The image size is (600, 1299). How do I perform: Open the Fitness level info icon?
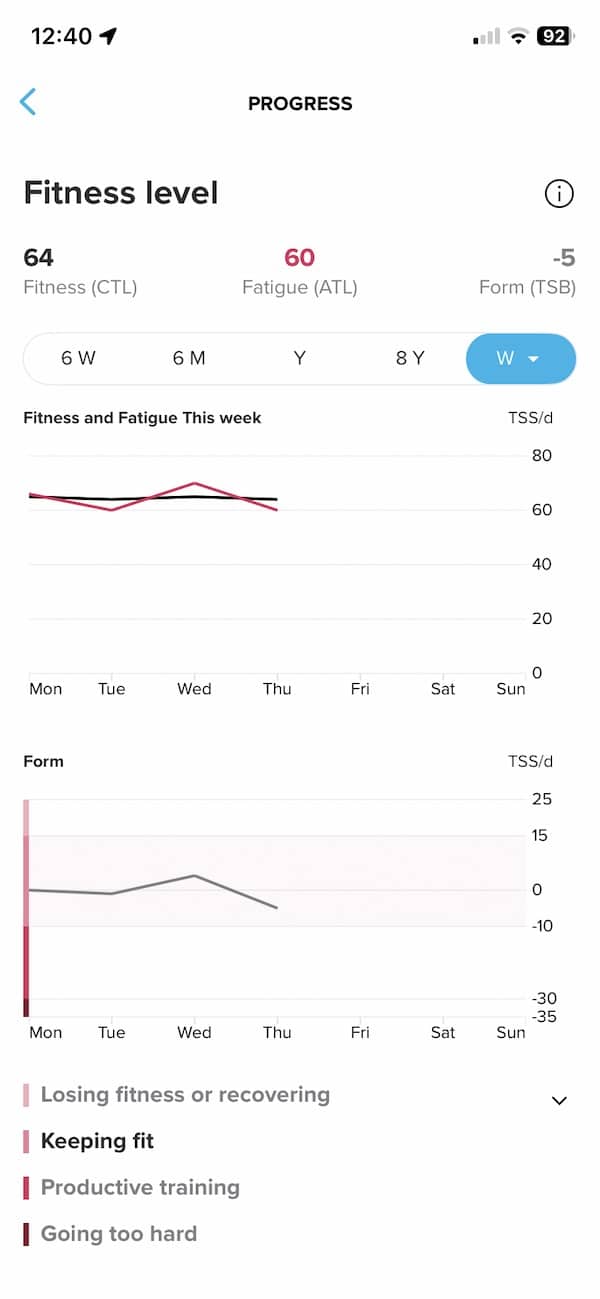(559, 194)
